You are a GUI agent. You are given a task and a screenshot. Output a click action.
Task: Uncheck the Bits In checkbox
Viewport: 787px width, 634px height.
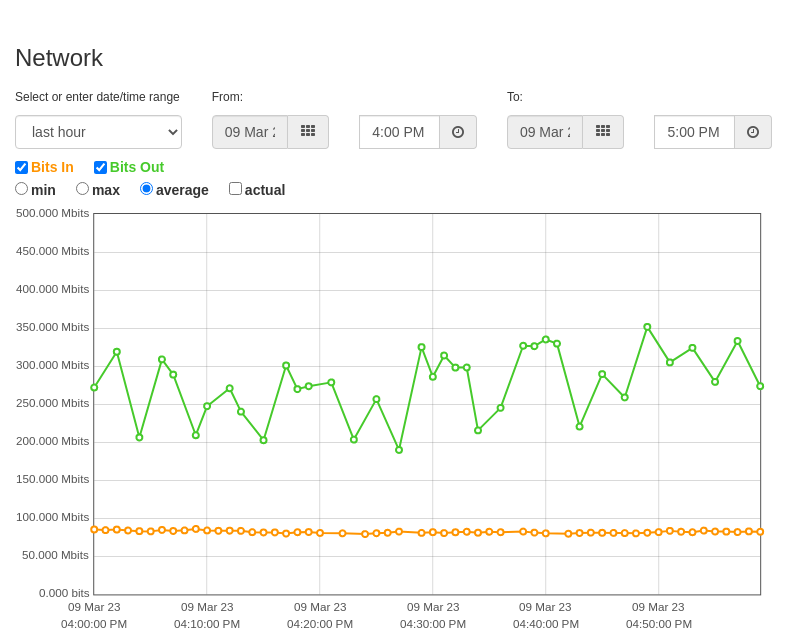pyautogui.click(x=21, y=167)
